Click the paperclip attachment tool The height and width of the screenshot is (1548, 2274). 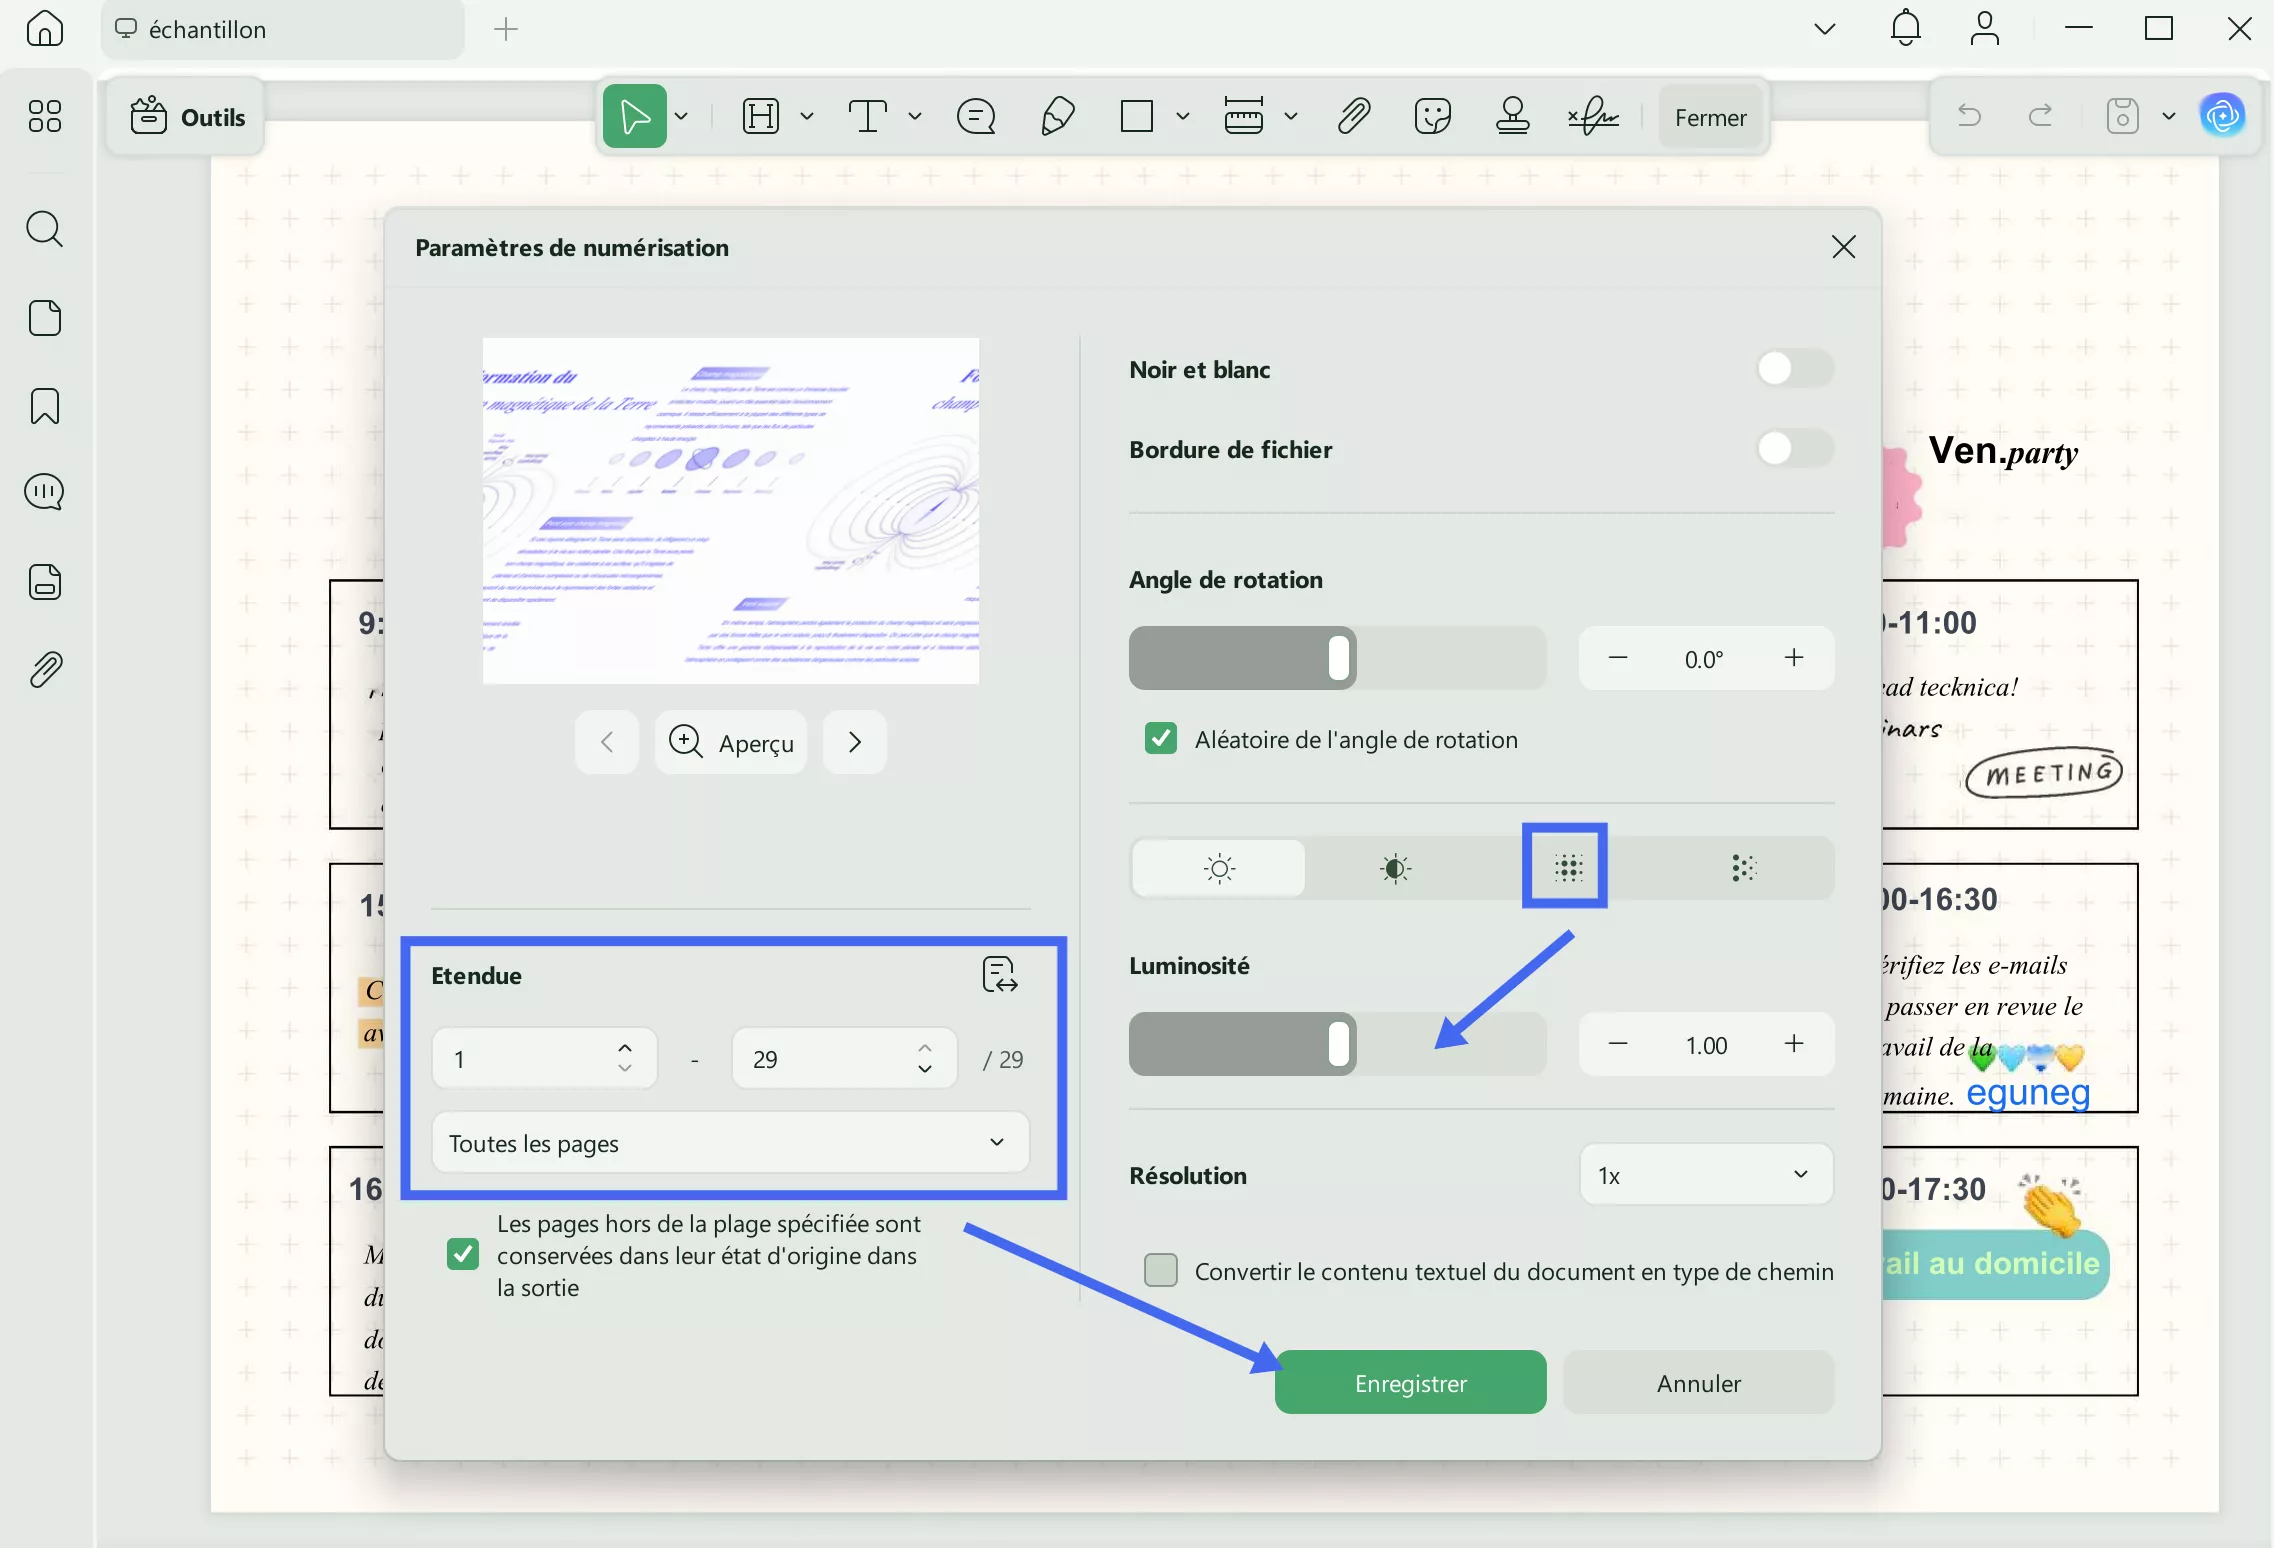(x=1352, y=116)
